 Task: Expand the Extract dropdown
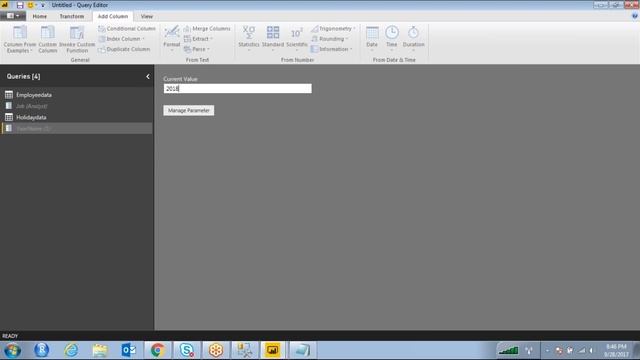[198, 39]
